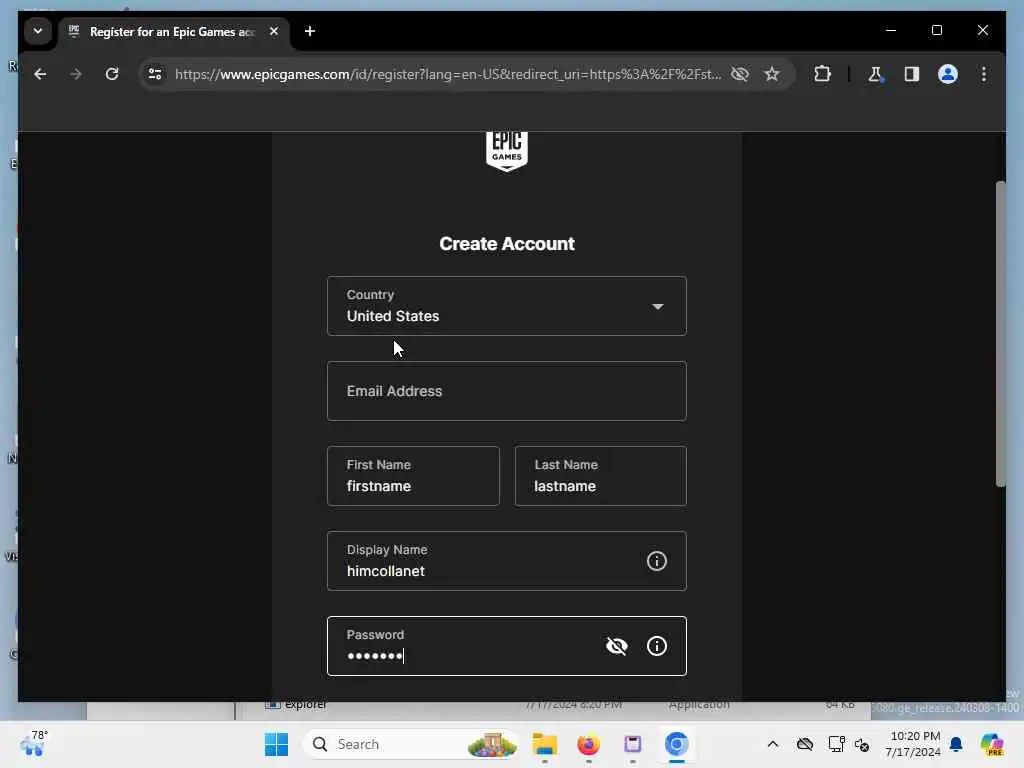The height and width of the screenshot is (768, 1024).
Task: Show hidden system tray icons
Action: 773,744
